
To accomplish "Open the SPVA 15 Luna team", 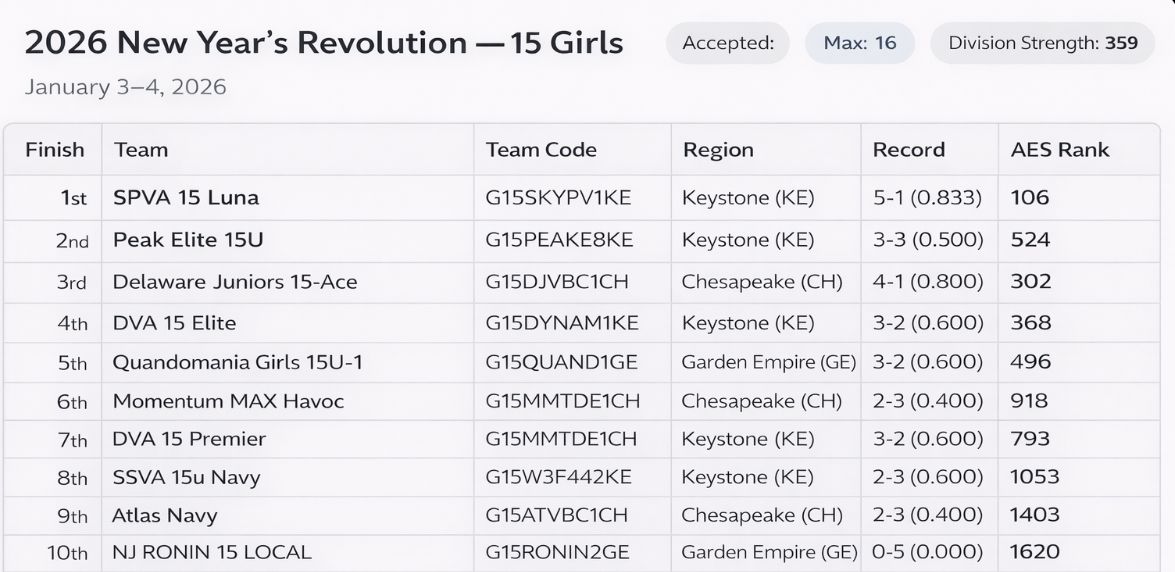I will point(185,198).
